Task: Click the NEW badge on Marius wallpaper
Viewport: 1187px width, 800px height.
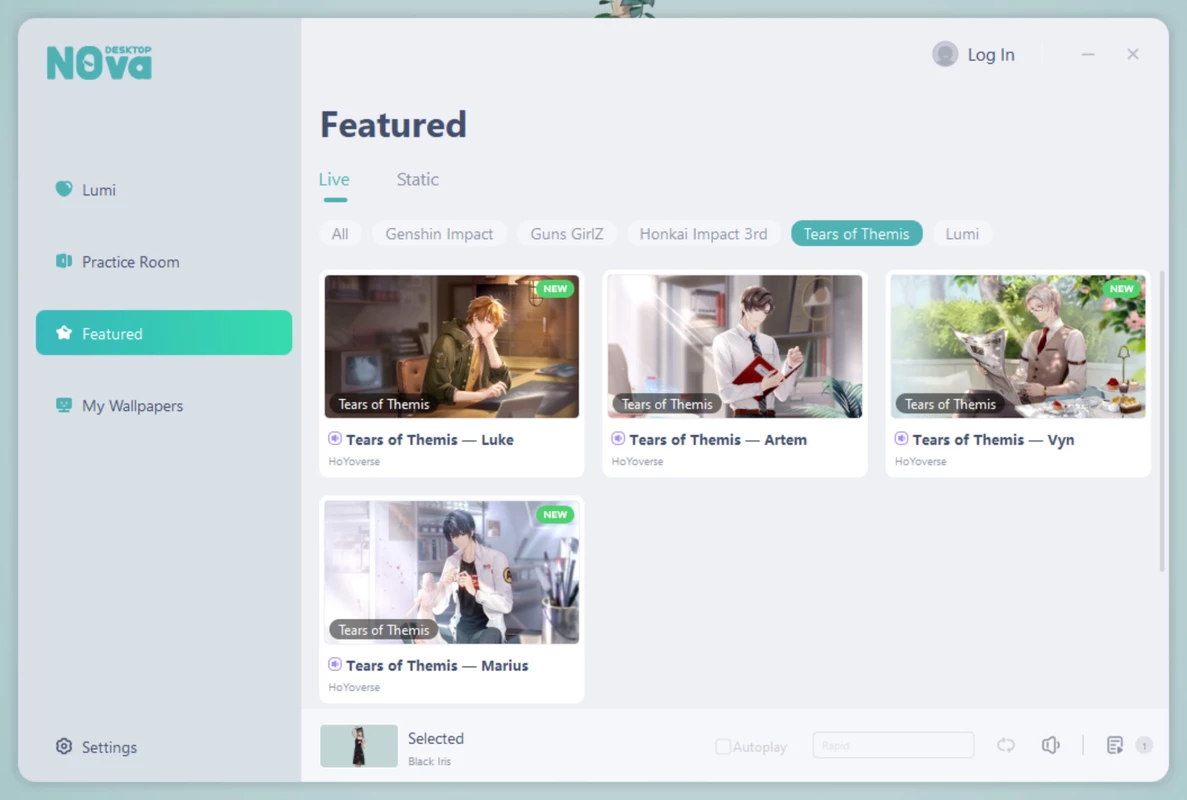Action: (x=555, y=514)
